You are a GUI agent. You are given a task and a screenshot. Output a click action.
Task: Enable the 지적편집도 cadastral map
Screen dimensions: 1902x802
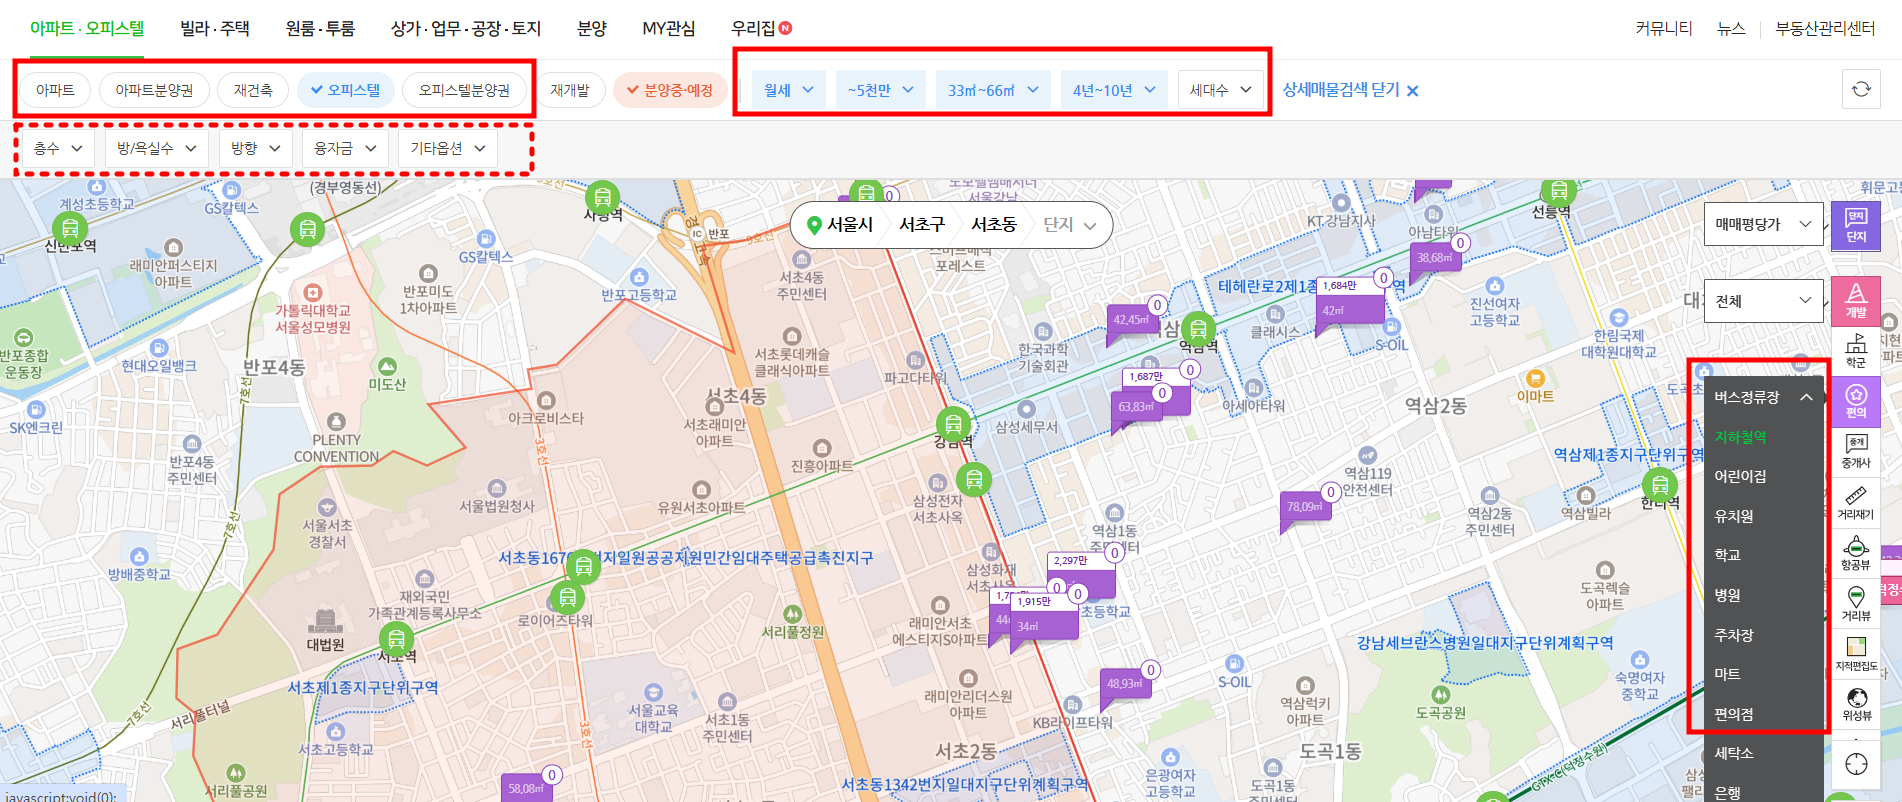pos(1856,654)
